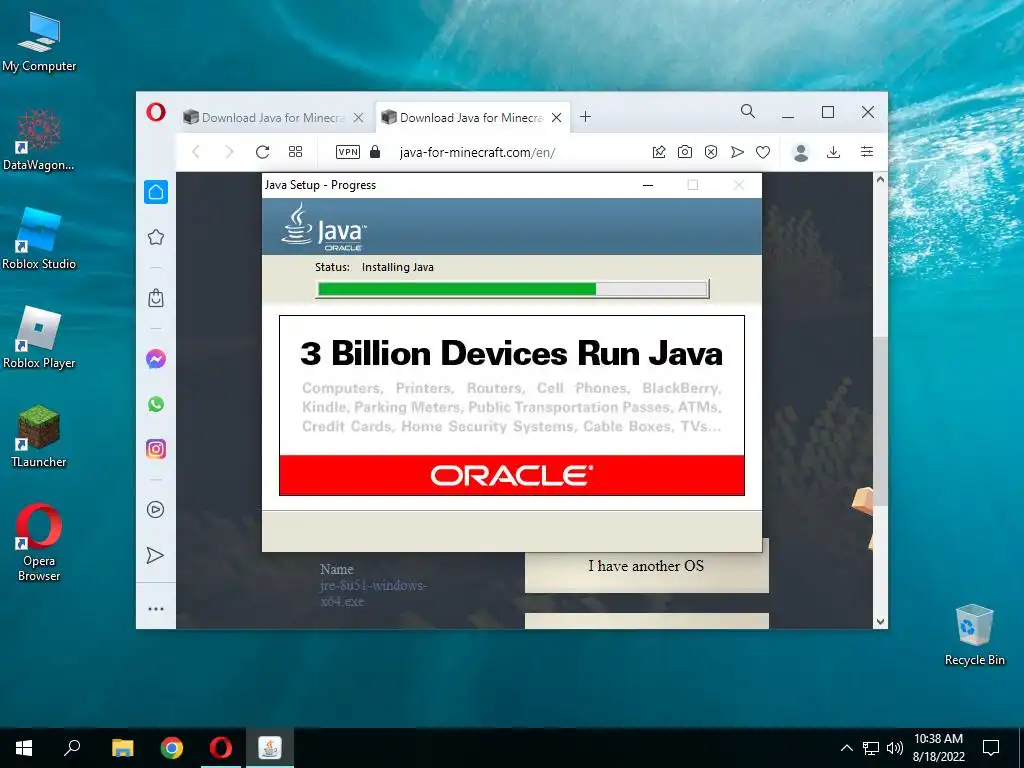Screen dimensions: 1024x768
Task: Click the 'I have another OS' button
Action: (647, 566)
